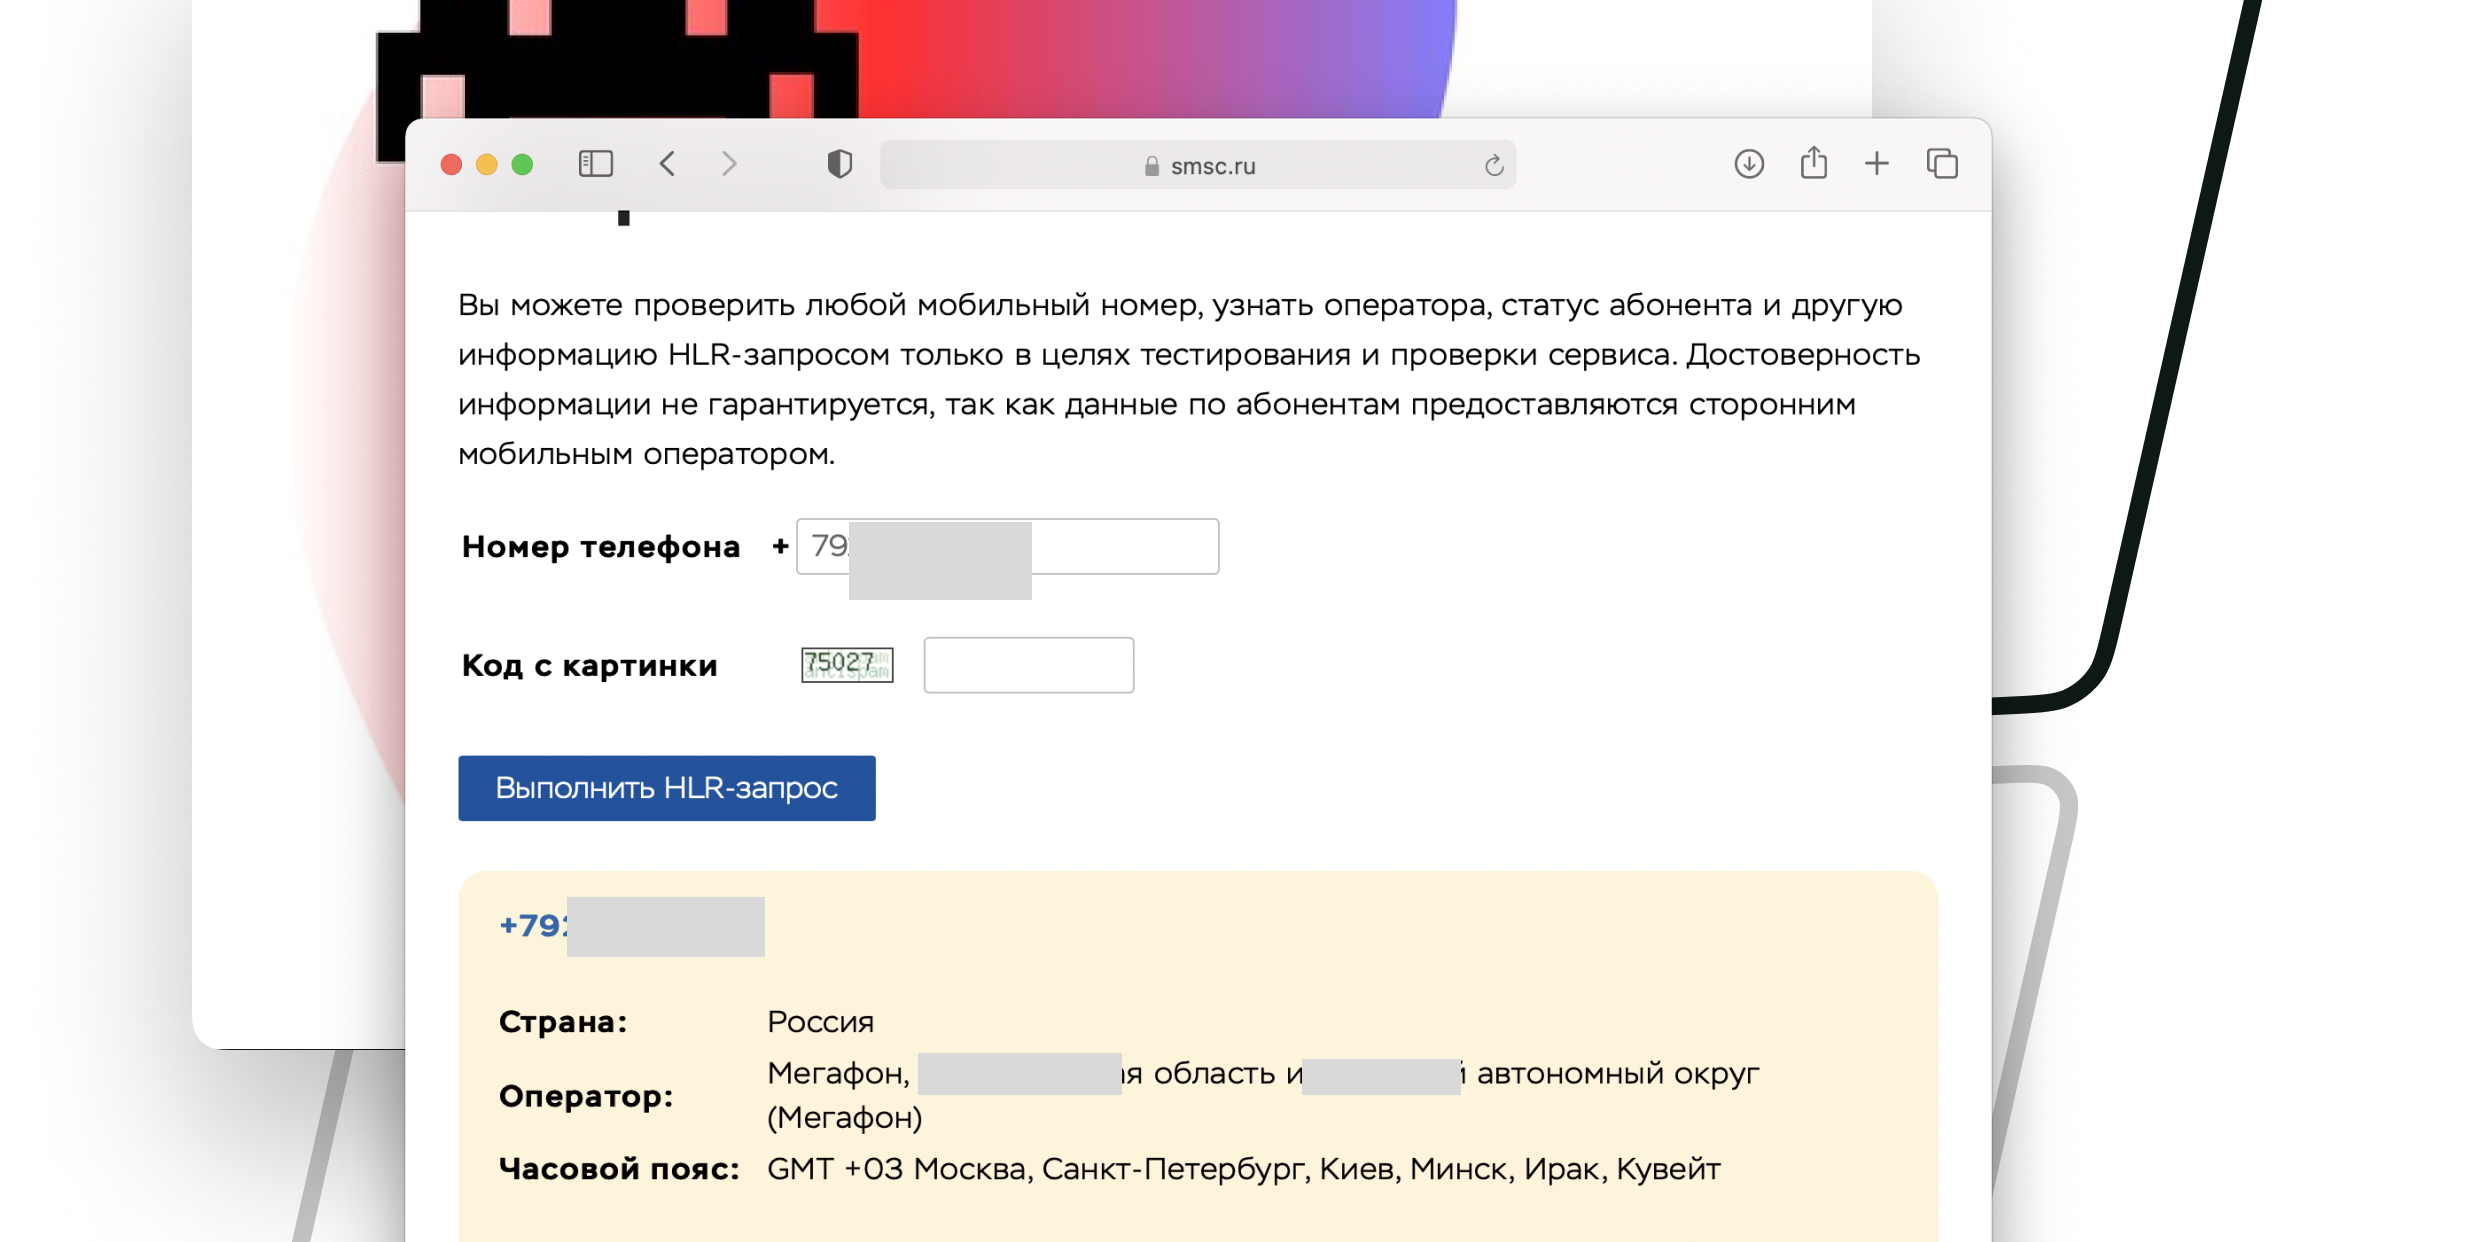Click the paragraph starting Вы можете проверить
This screenshot has width=2484, height=1242.
[1189, 379]
